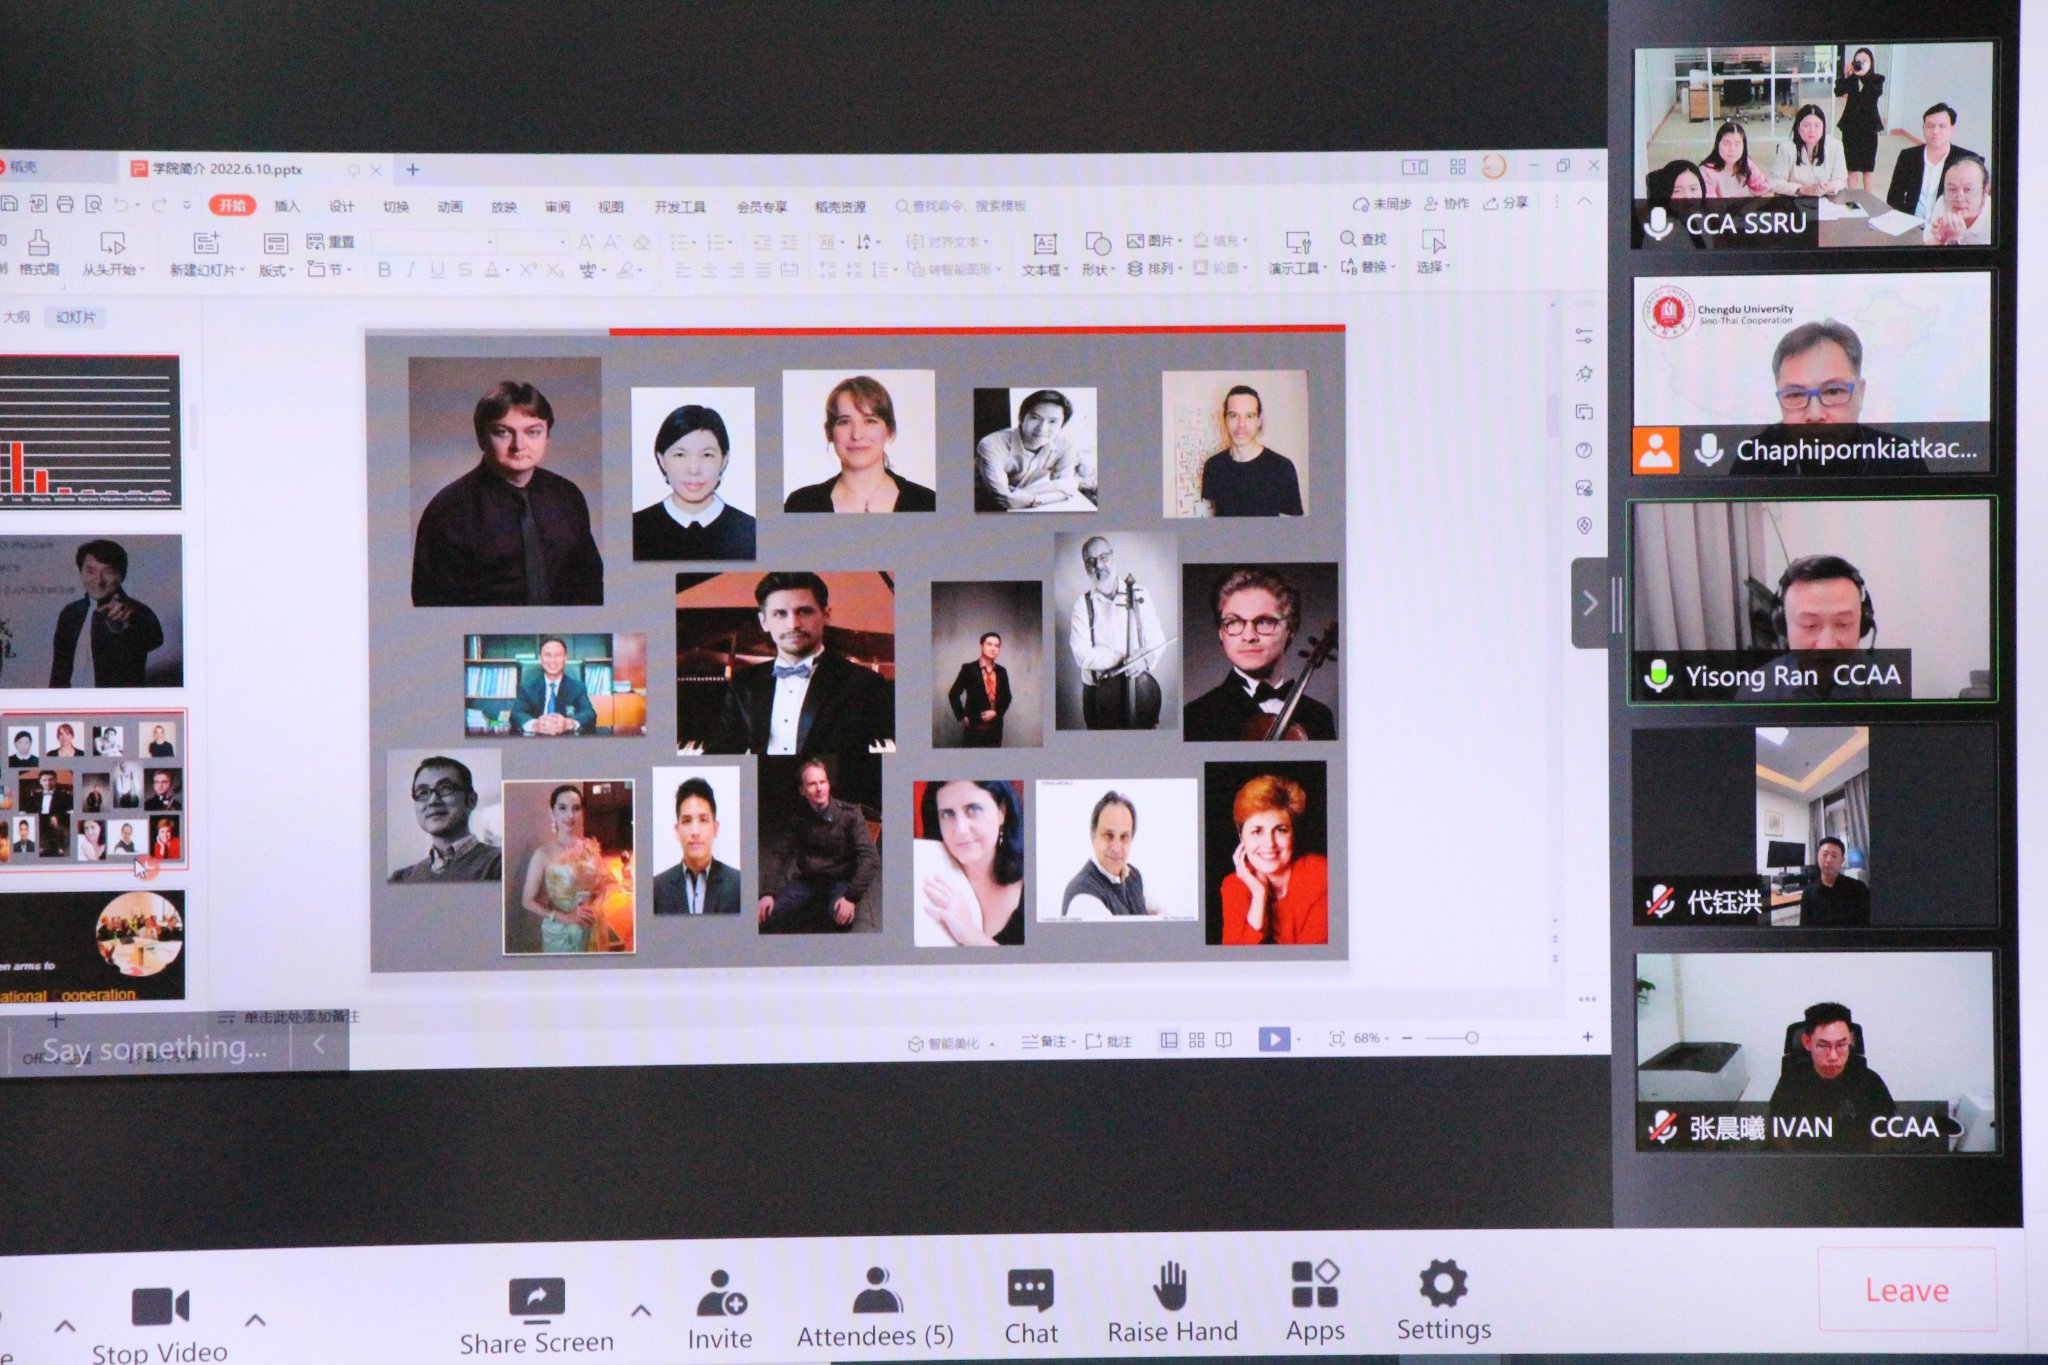The width and height of the screenshot is (2048, 1365).
Task: Expand the Stop Video options caret
Action: tap(255, 1321)
